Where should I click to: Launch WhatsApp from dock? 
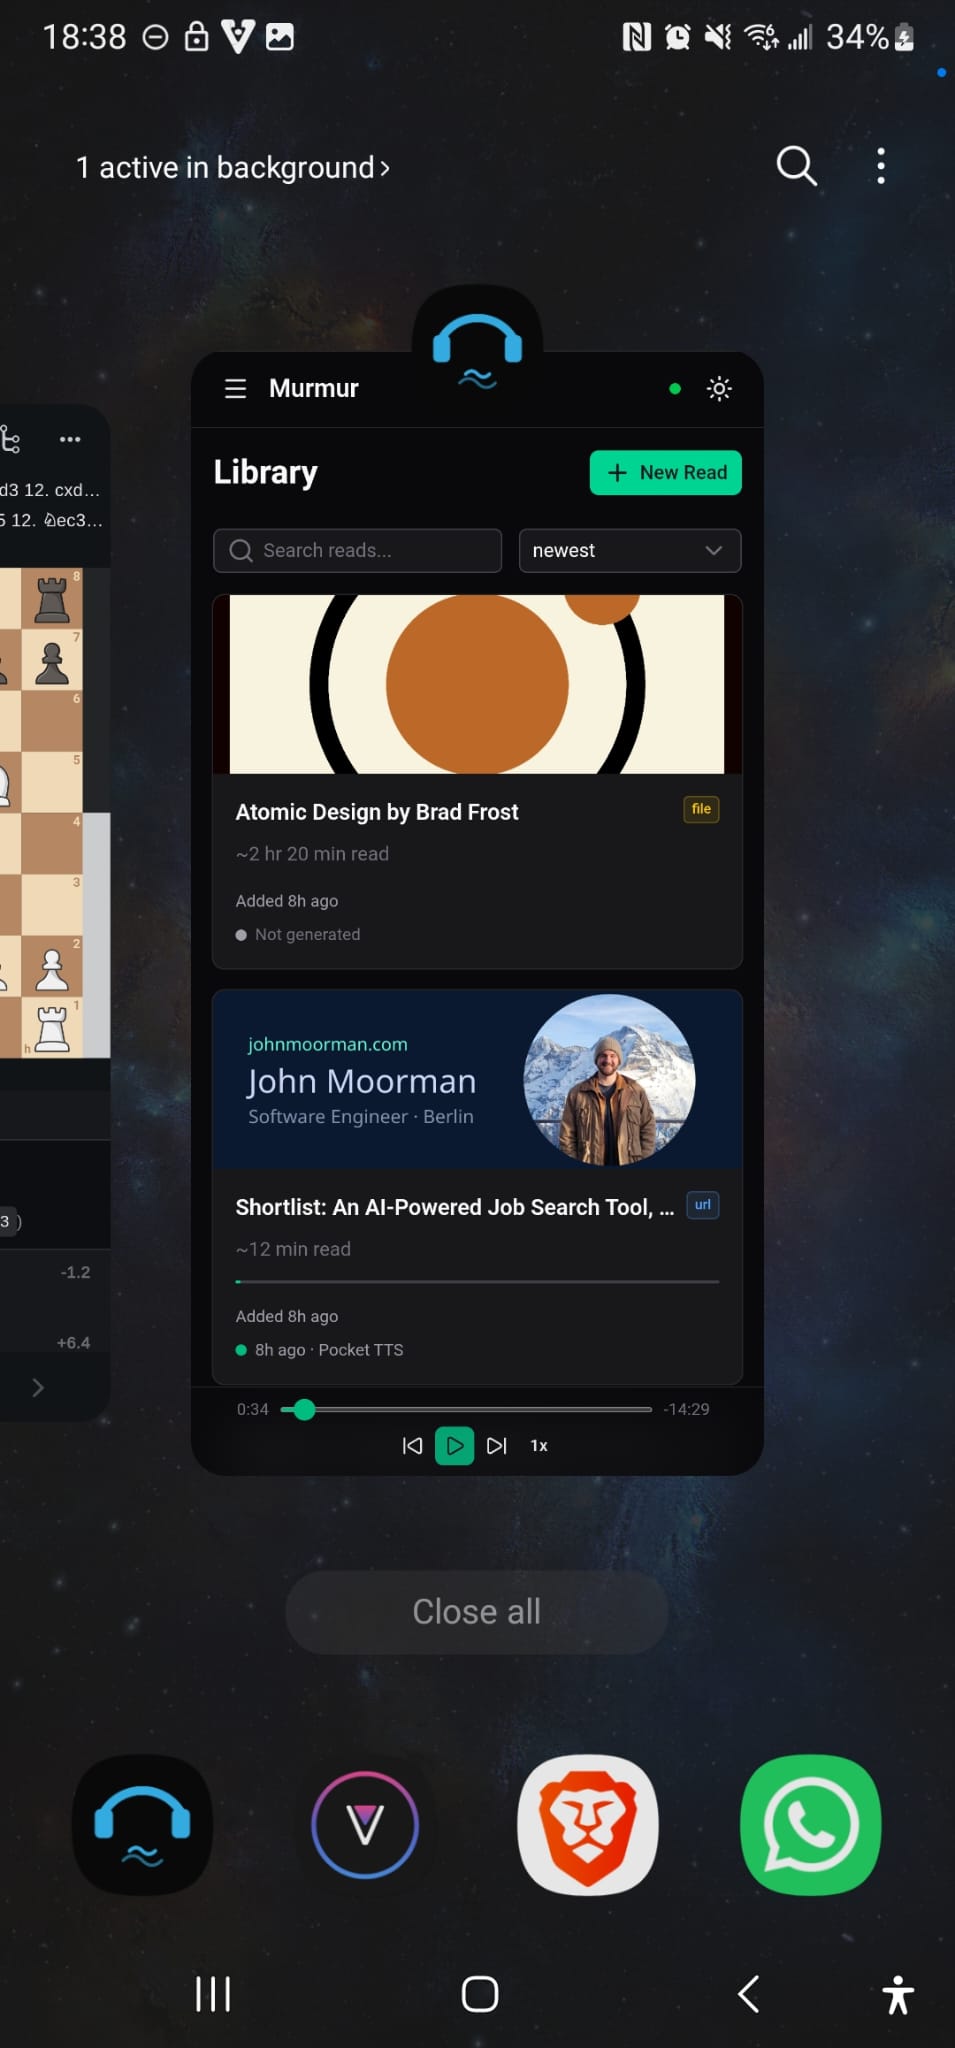pos(811,1825)
